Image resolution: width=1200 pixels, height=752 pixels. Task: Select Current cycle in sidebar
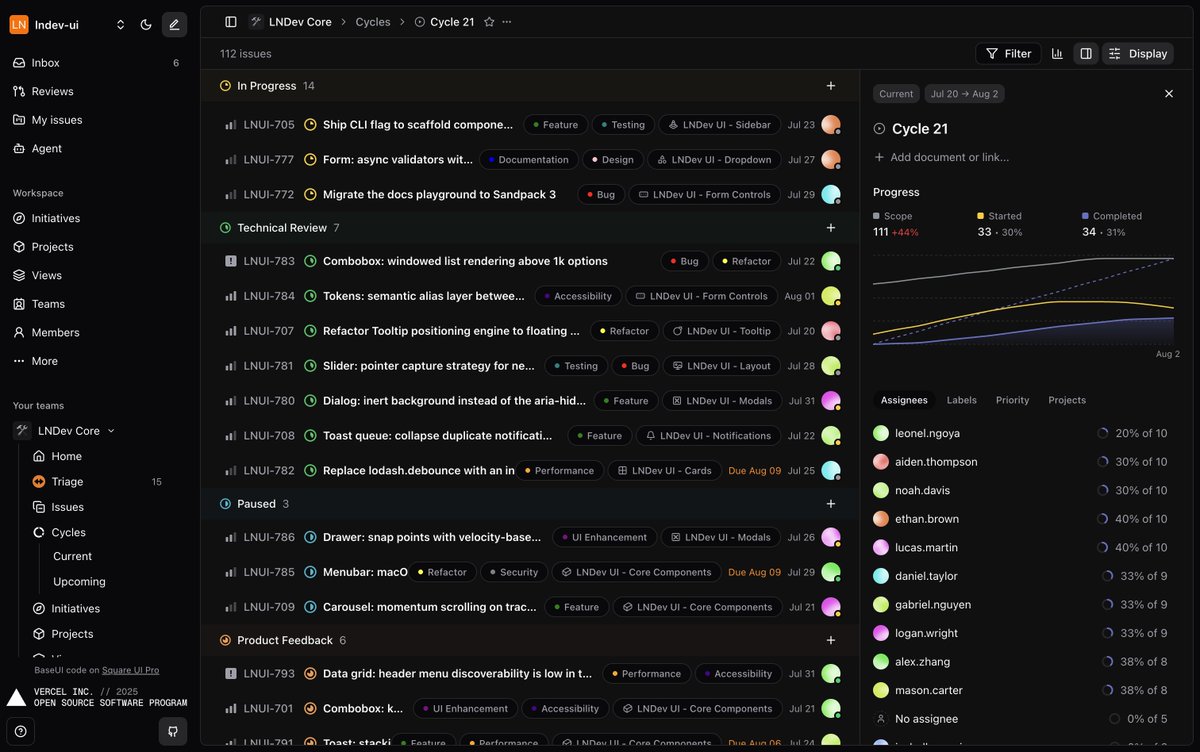pyautogui.click(x=72, y=556)
